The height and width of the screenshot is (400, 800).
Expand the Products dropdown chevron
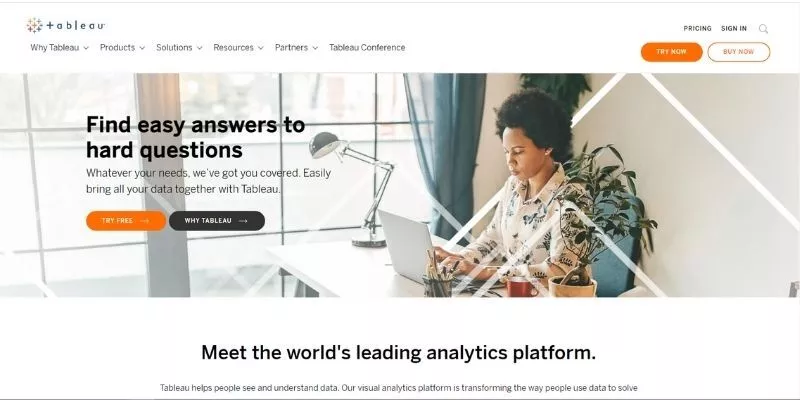[x=142, y=48]
